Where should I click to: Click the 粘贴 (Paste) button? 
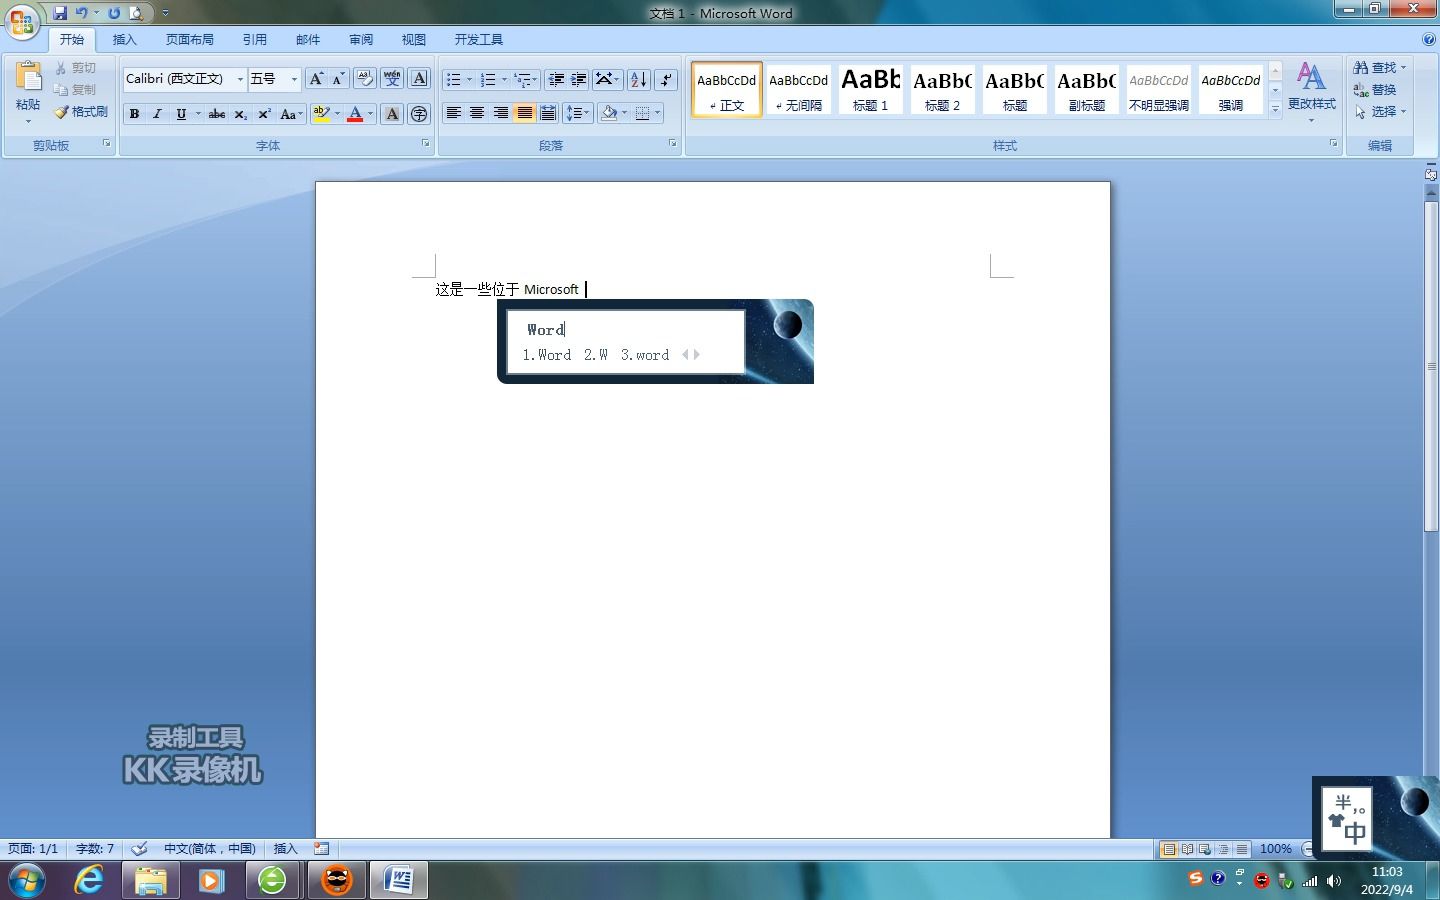tap(28, 90)
